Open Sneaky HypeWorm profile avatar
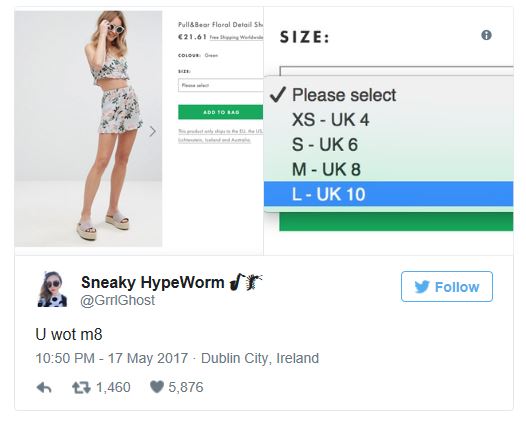Viewport: 526px width, 428px height. pyautogui.click(x=52, y=289)
